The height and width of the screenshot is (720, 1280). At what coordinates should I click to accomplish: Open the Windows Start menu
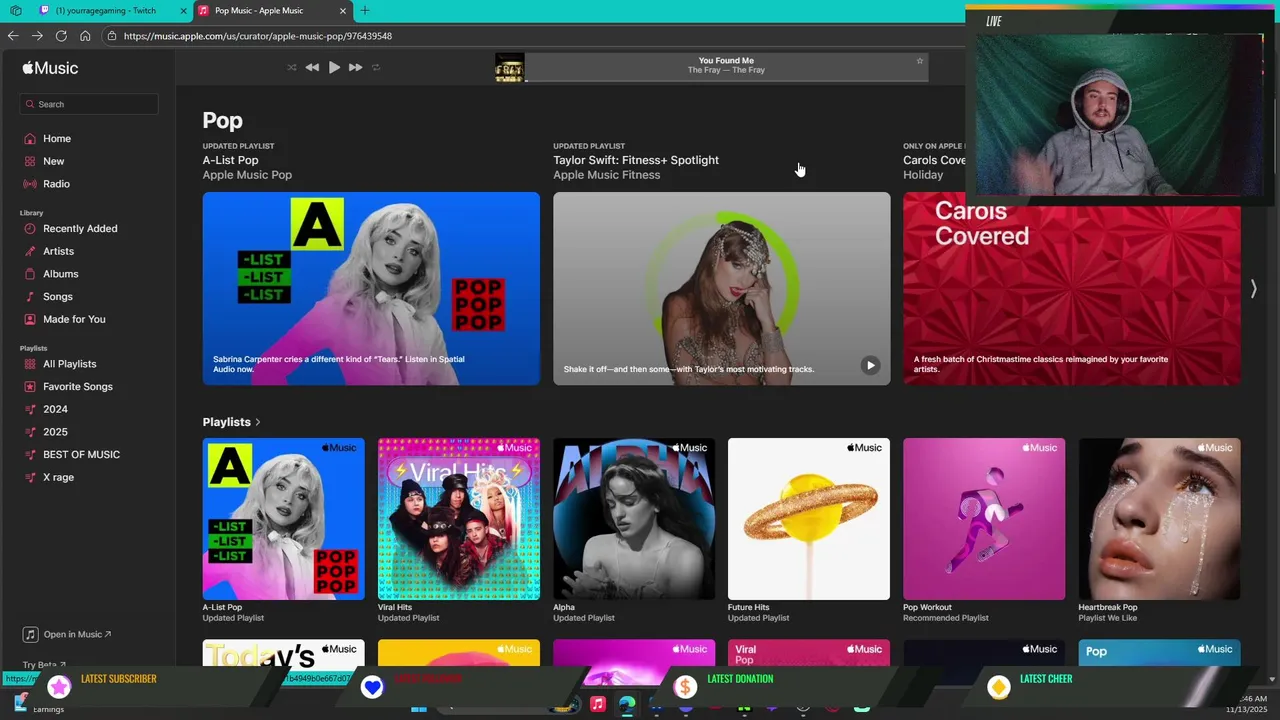click(x=419, y=706)
